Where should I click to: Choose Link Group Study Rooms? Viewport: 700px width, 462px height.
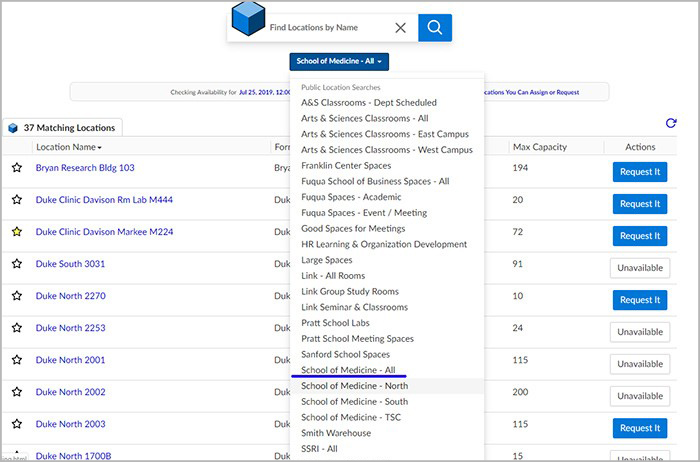pyautogui.click(x=350, y=291)
